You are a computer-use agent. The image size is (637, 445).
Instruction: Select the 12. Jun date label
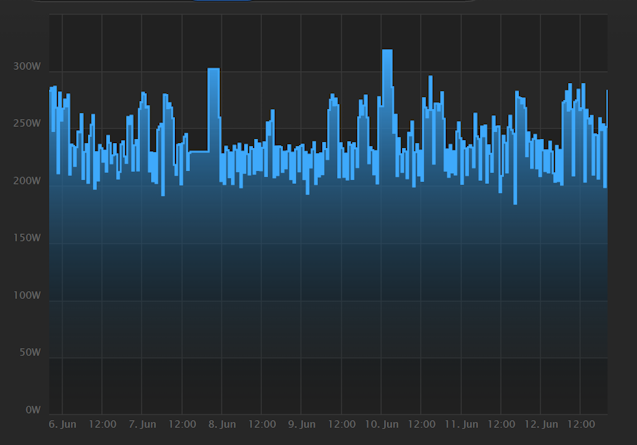pyautogui.click(x=540, y=424)
